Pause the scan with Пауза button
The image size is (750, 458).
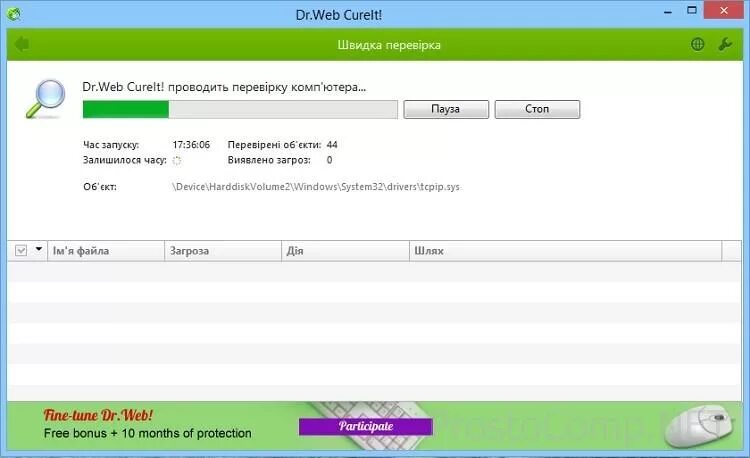pyautogui.click(x=446, y=109)
